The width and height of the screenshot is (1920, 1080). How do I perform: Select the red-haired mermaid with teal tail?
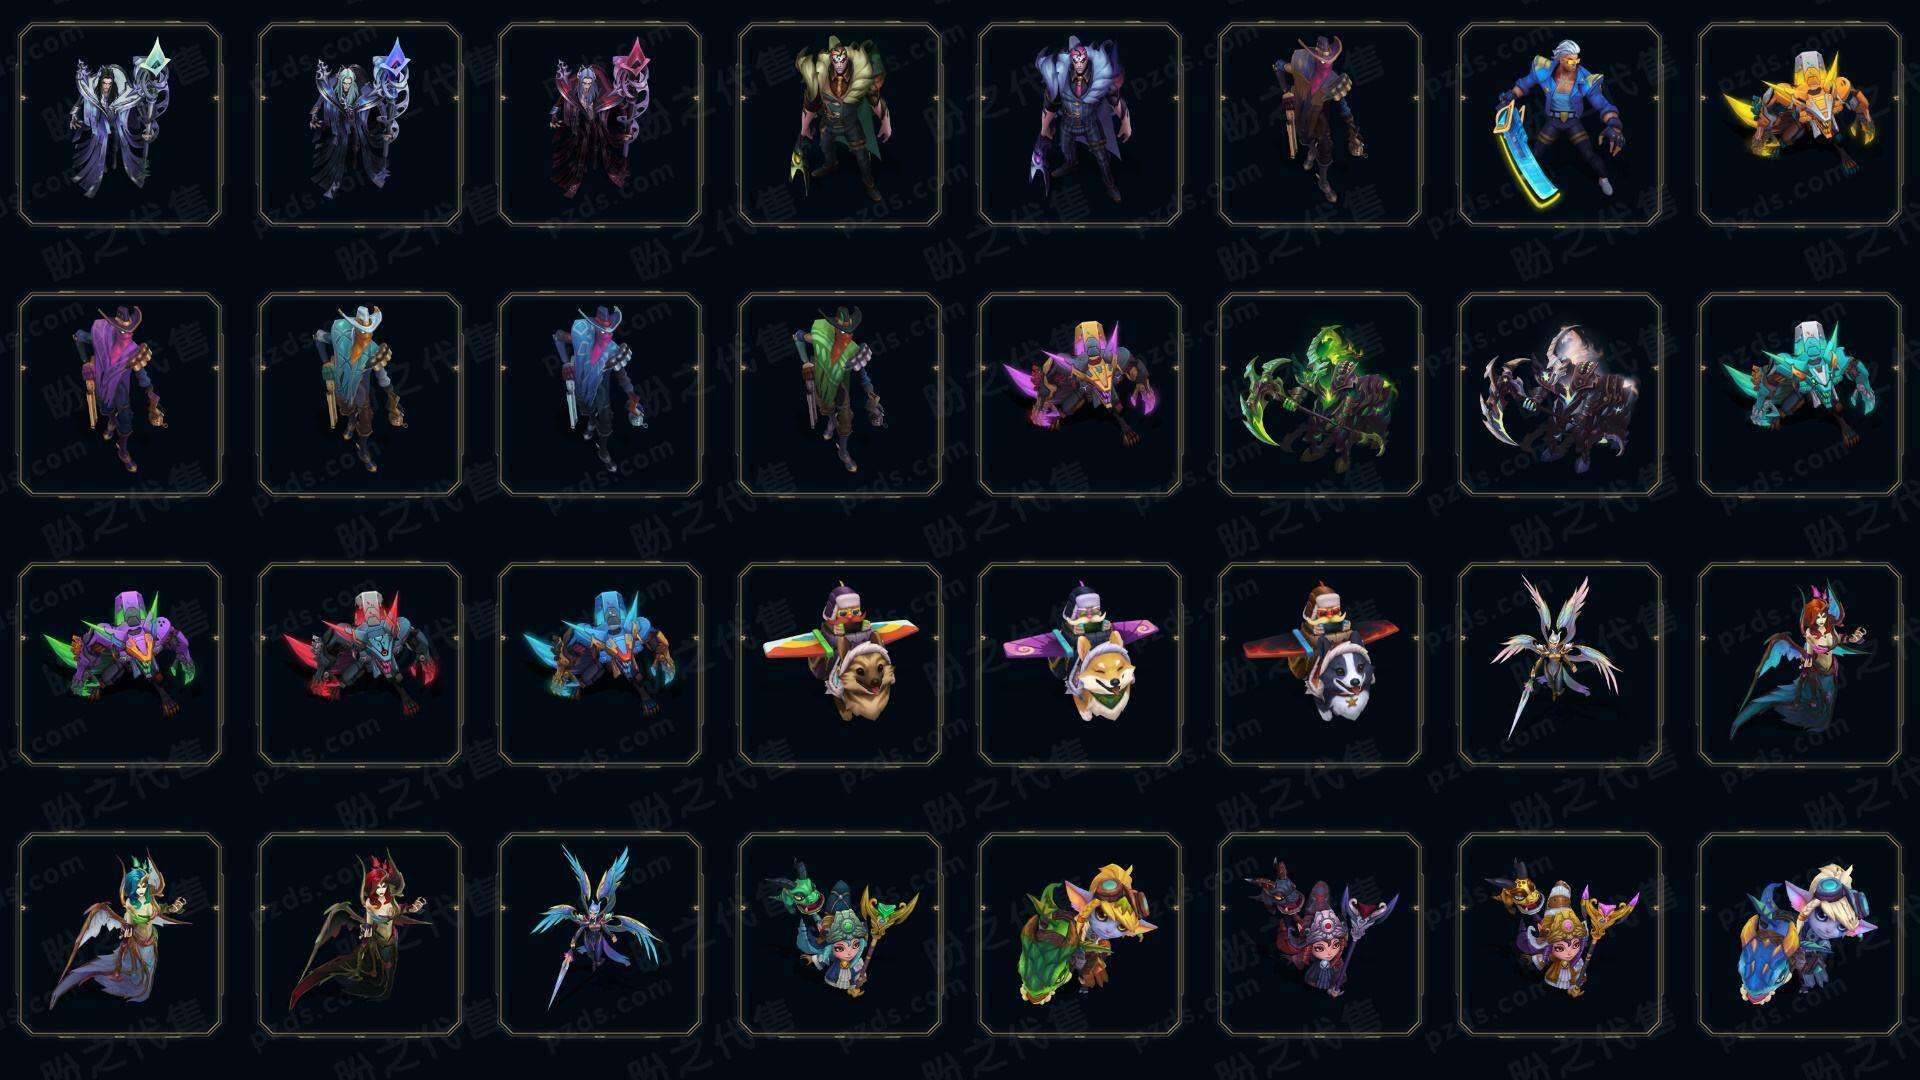(x=1800, y=664)
